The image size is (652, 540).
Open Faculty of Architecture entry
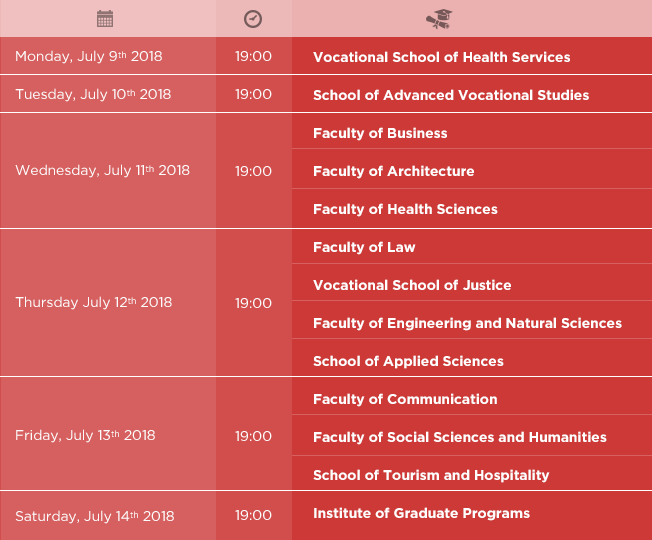[393, 171]
